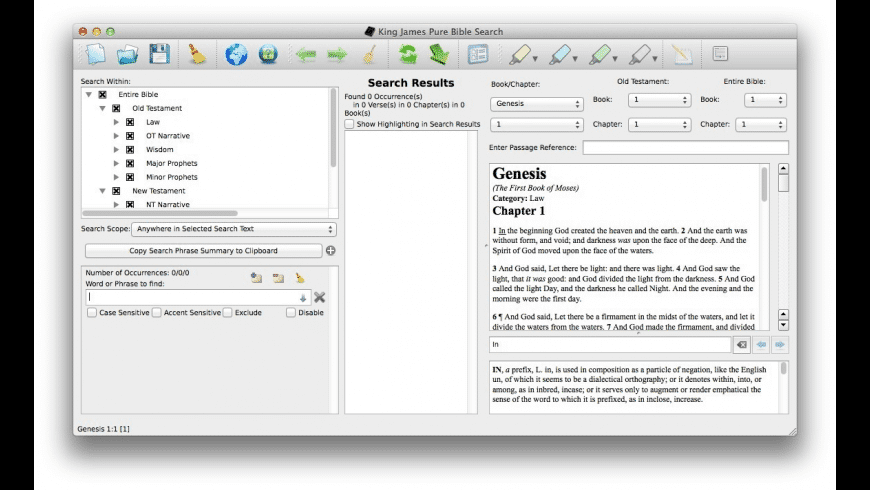
Task: Toggle the Old Testament checkbox
Action: (116, 108)
